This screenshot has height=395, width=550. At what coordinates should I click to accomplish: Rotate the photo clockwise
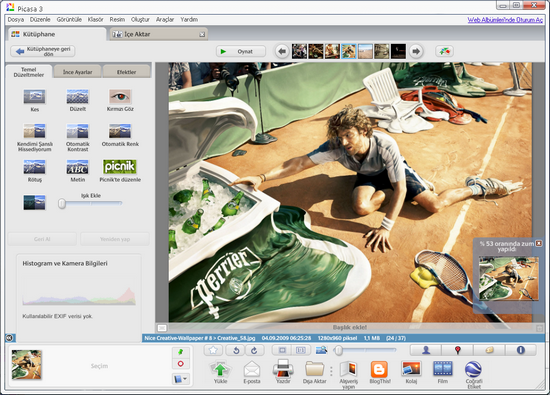click(254, 350)
